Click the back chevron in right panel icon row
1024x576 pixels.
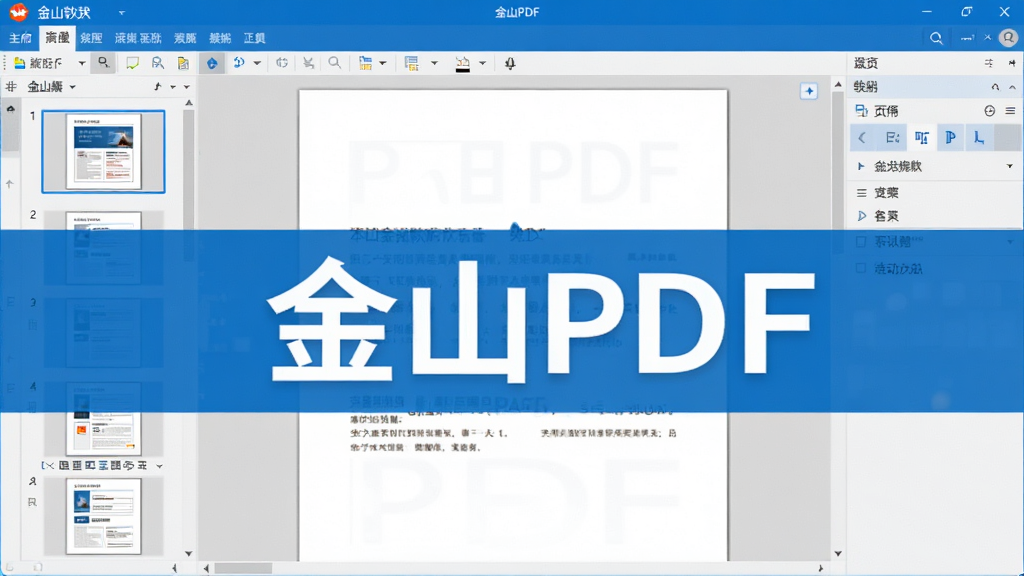[x=862, y=138]
